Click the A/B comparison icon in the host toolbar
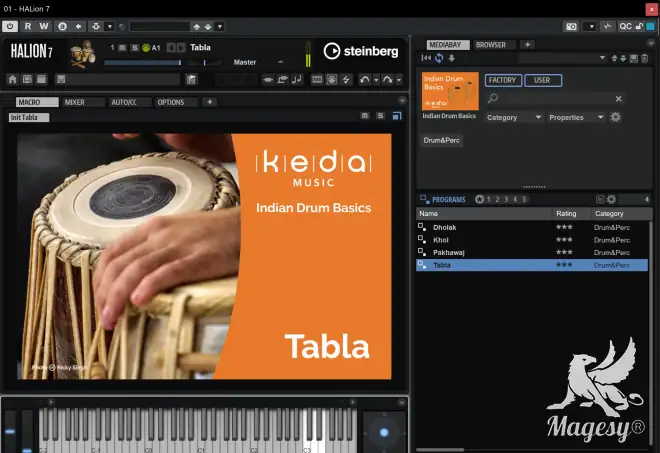 (62, 26)
